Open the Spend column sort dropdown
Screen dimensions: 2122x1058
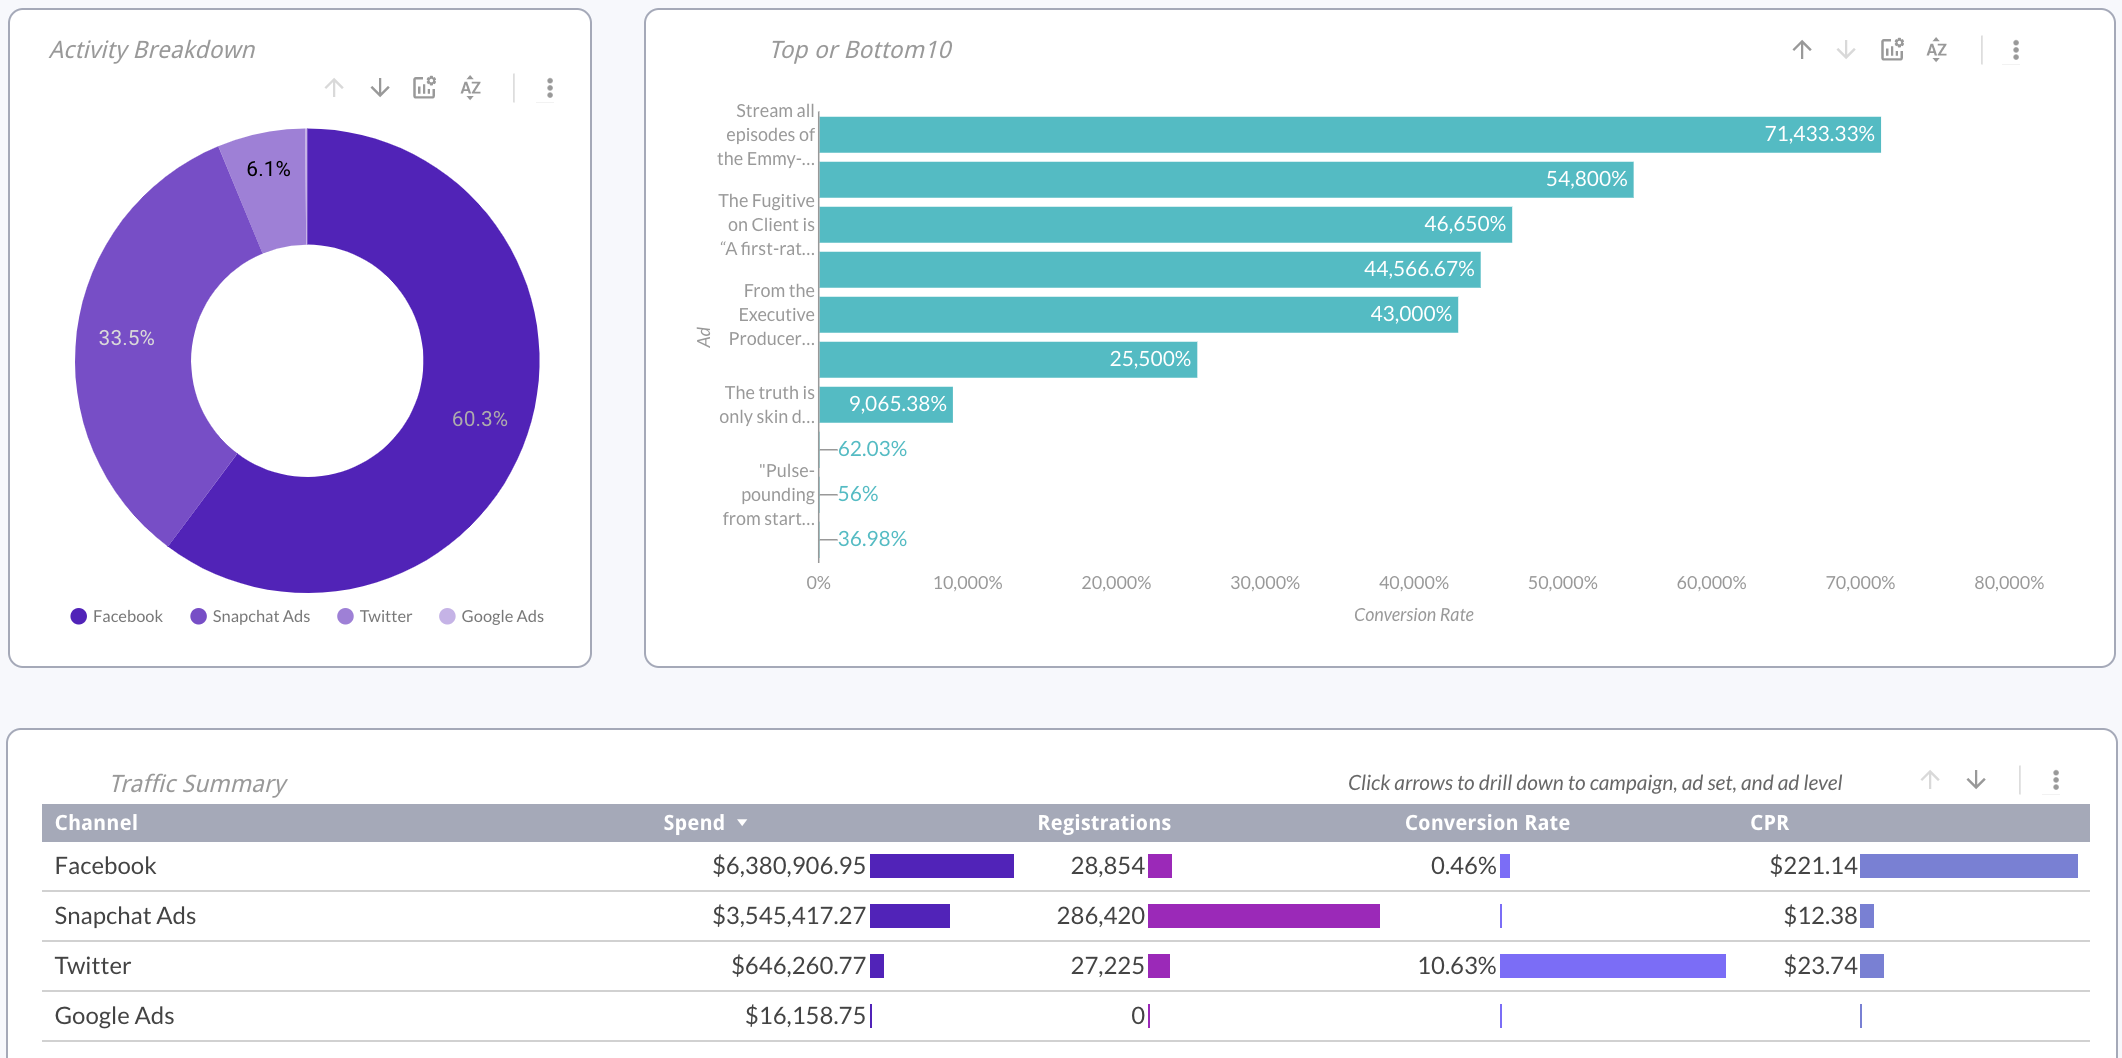[x=742, y=822]
